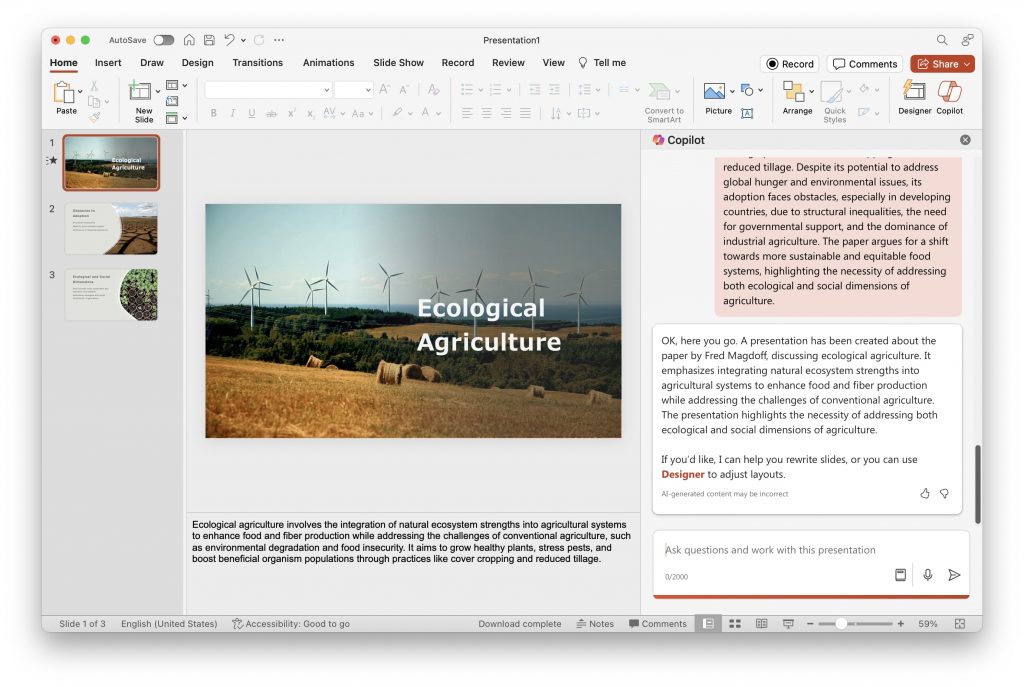Open the font name dropdown
The width and height of the screenshot is (1024, 687).
click(327, 90)
